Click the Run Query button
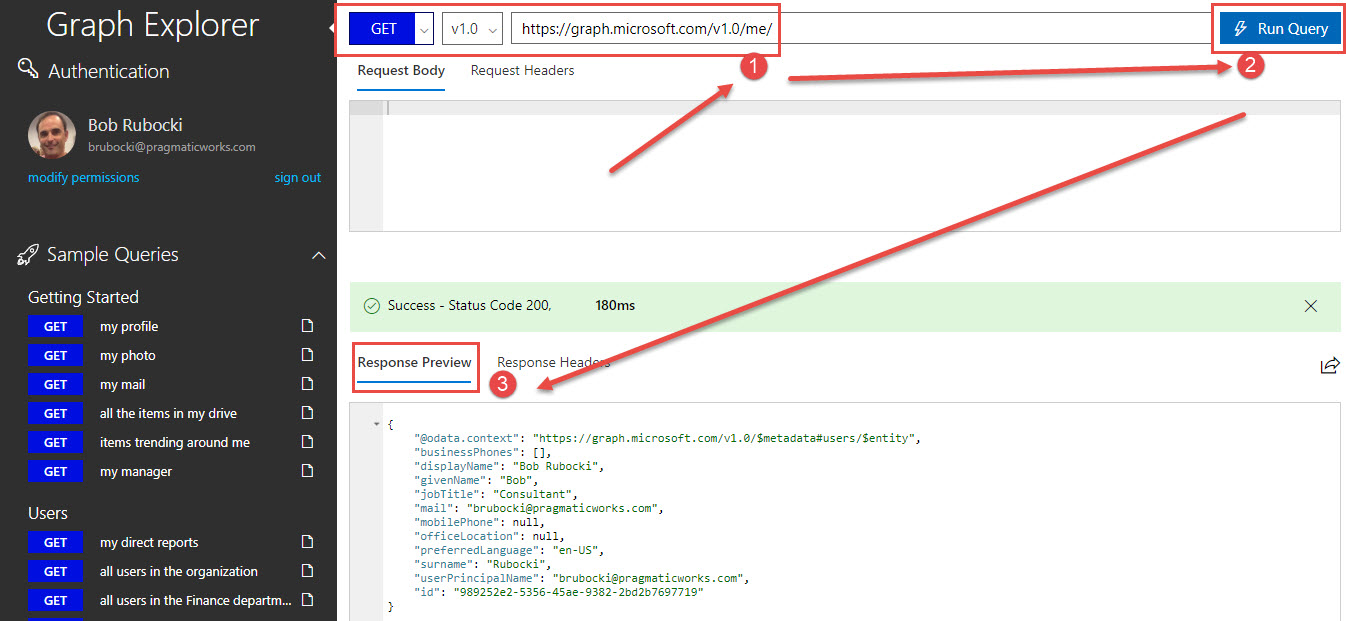 1279,28
